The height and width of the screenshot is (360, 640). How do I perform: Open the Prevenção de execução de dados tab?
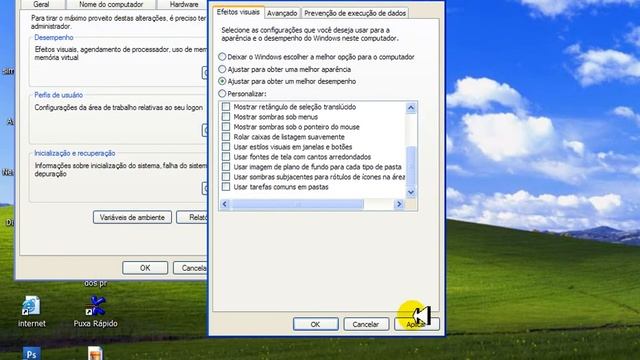pos(355,13)
